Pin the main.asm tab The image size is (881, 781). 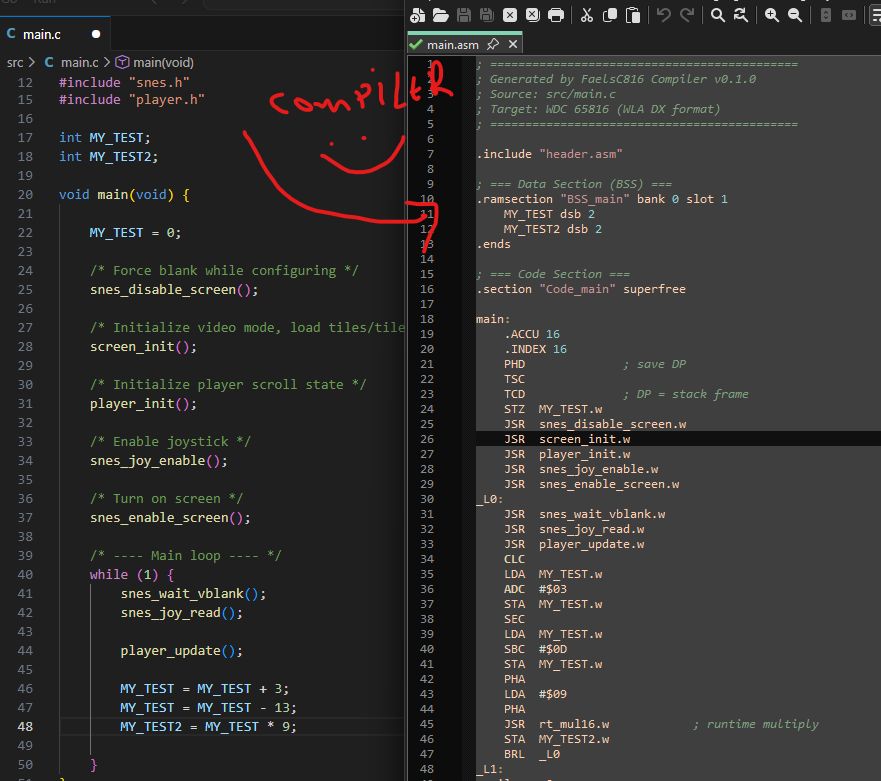coord(493,44)
